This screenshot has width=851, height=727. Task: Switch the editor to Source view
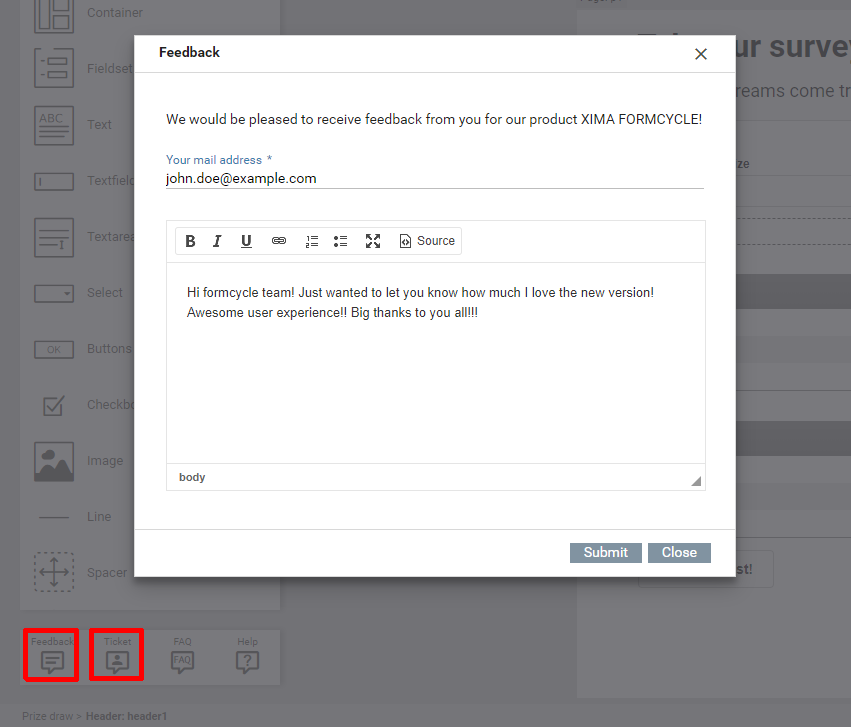coord(427,241)
